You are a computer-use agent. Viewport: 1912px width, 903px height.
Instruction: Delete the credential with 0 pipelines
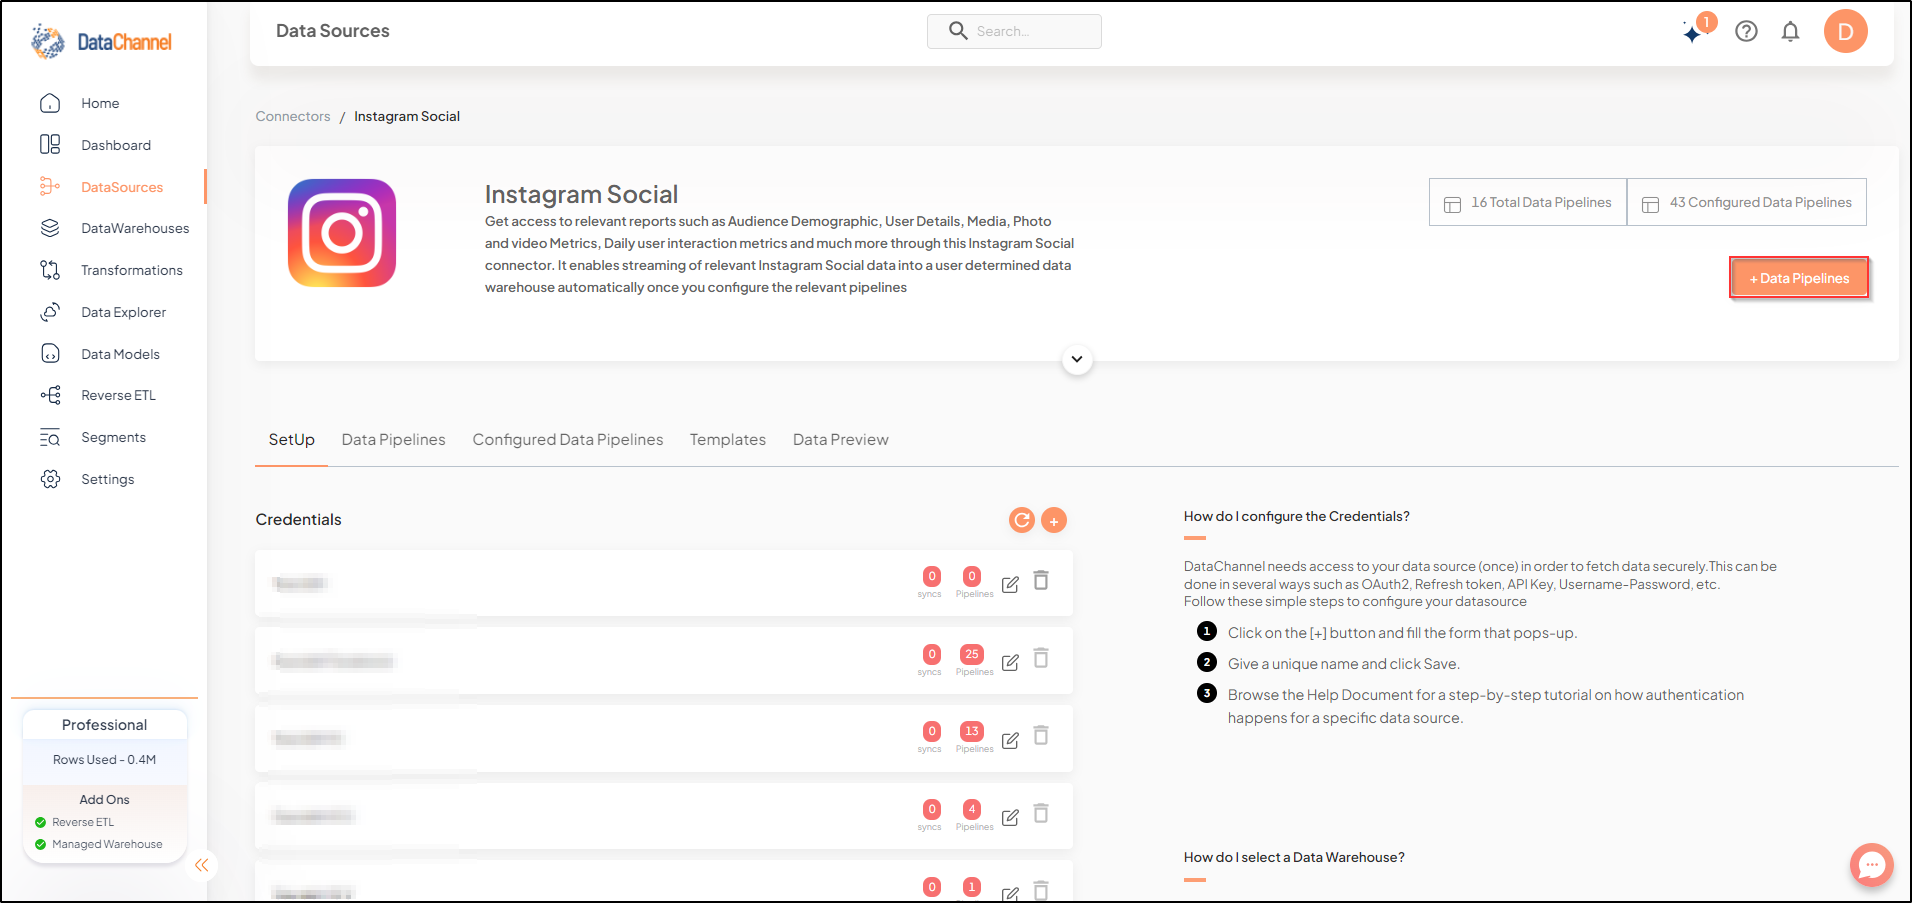(1041, 580)
